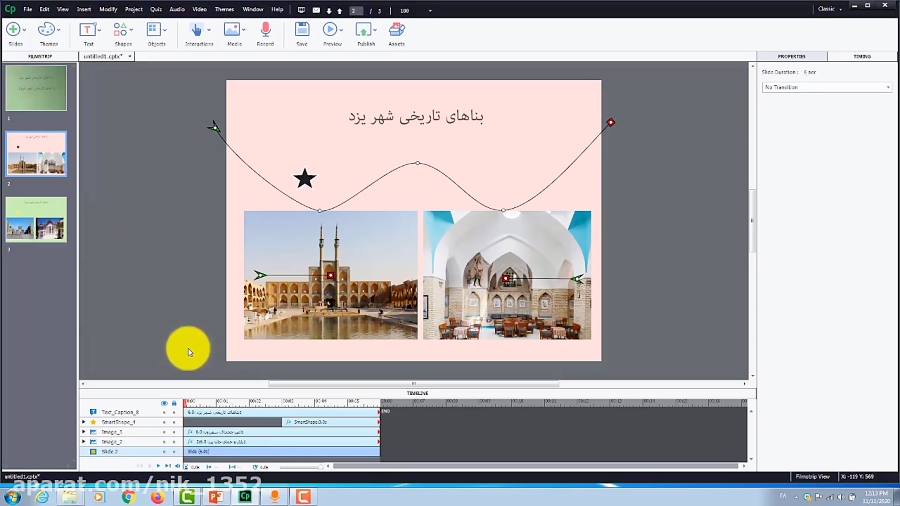Go to next slide up arrow
900x506 pixels.
pyautogui.click(x=339, y=10)
